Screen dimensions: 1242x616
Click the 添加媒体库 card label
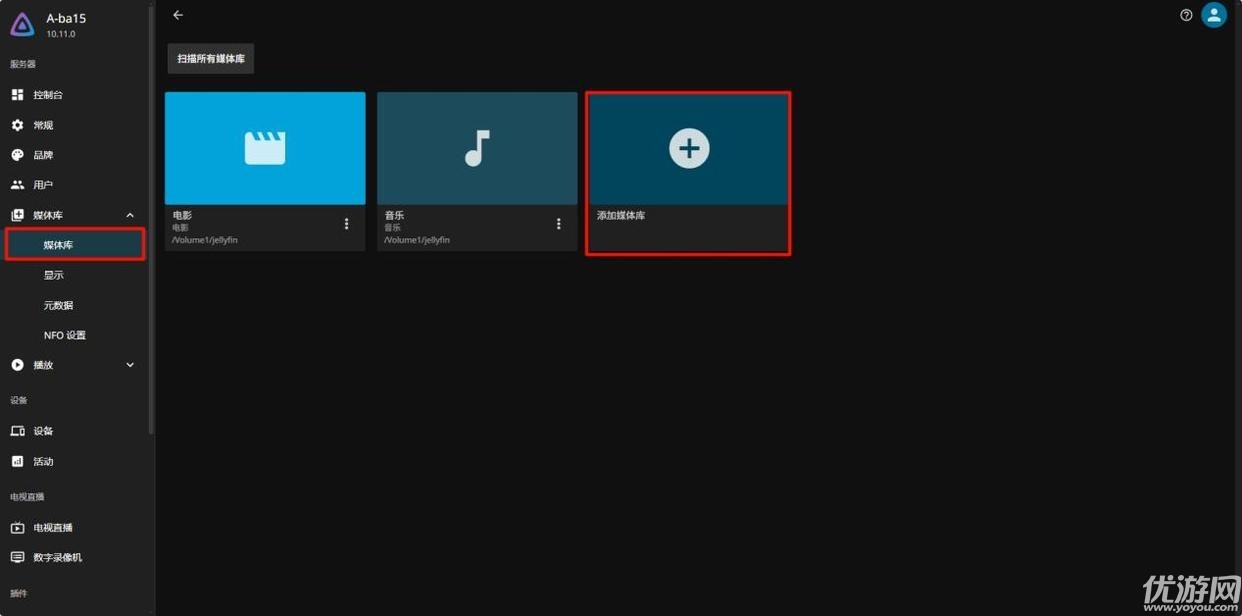point(621,215)
